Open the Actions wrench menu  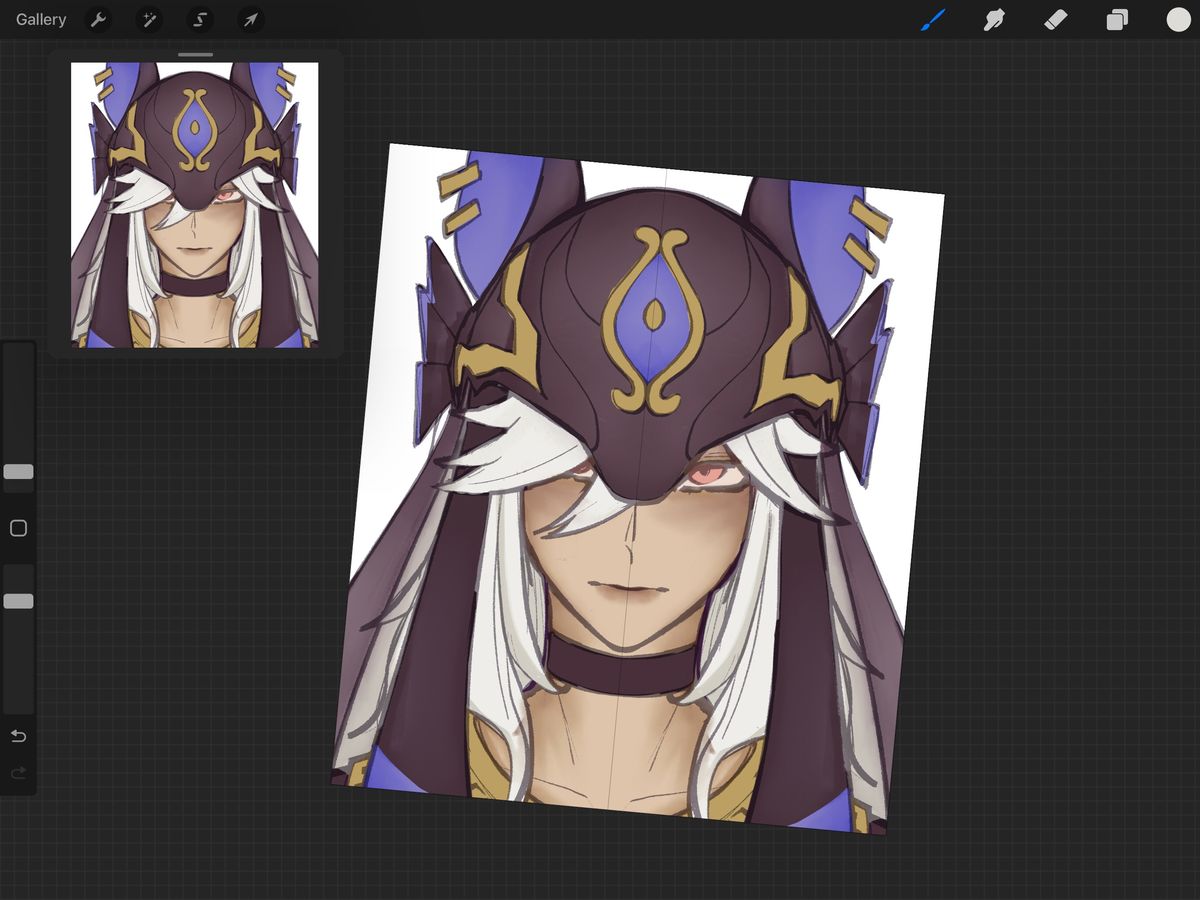[x=98, y=20]
